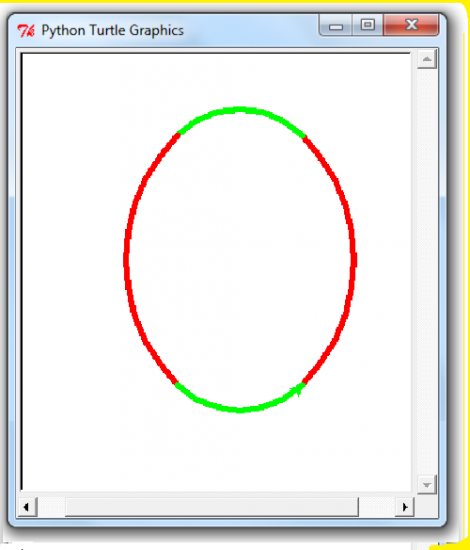This screenshot has height=550, width=470.
Task: Click the horizontal scrollbar thumb
Action: (212, 507)
